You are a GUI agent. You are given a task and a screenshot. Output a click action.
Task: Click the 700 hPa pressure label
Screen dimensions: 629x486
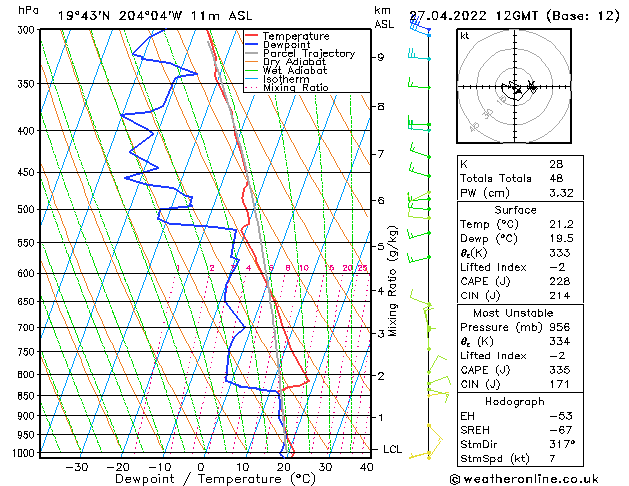point(28,328)
